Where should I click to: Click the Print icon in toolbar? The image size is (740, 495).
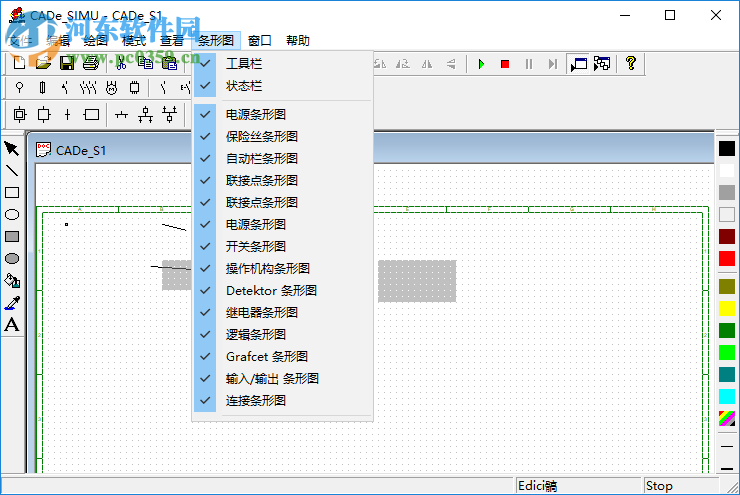[x=90, y=63]
